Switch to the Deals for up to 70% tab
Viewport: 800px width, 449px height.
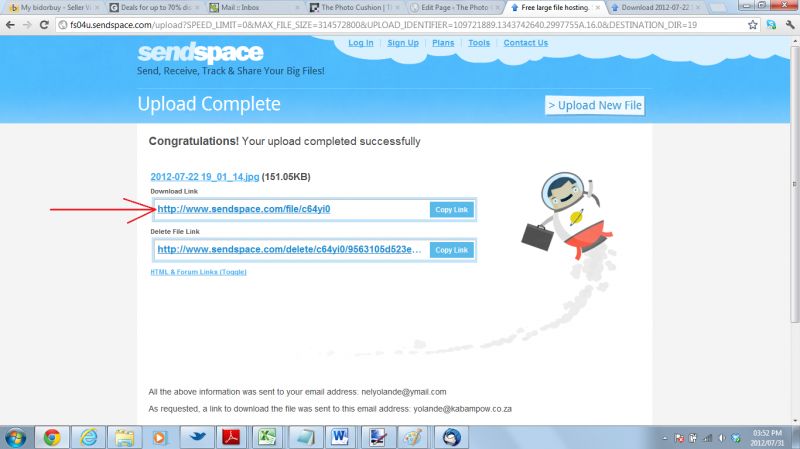pyautogui.click(x=154, y=8)
